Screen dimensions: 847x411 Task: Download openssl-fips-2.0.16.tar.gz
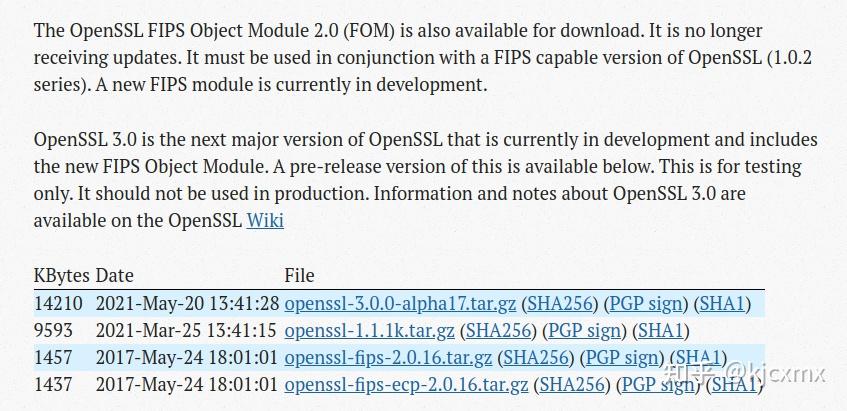click(x=388, y=358)
